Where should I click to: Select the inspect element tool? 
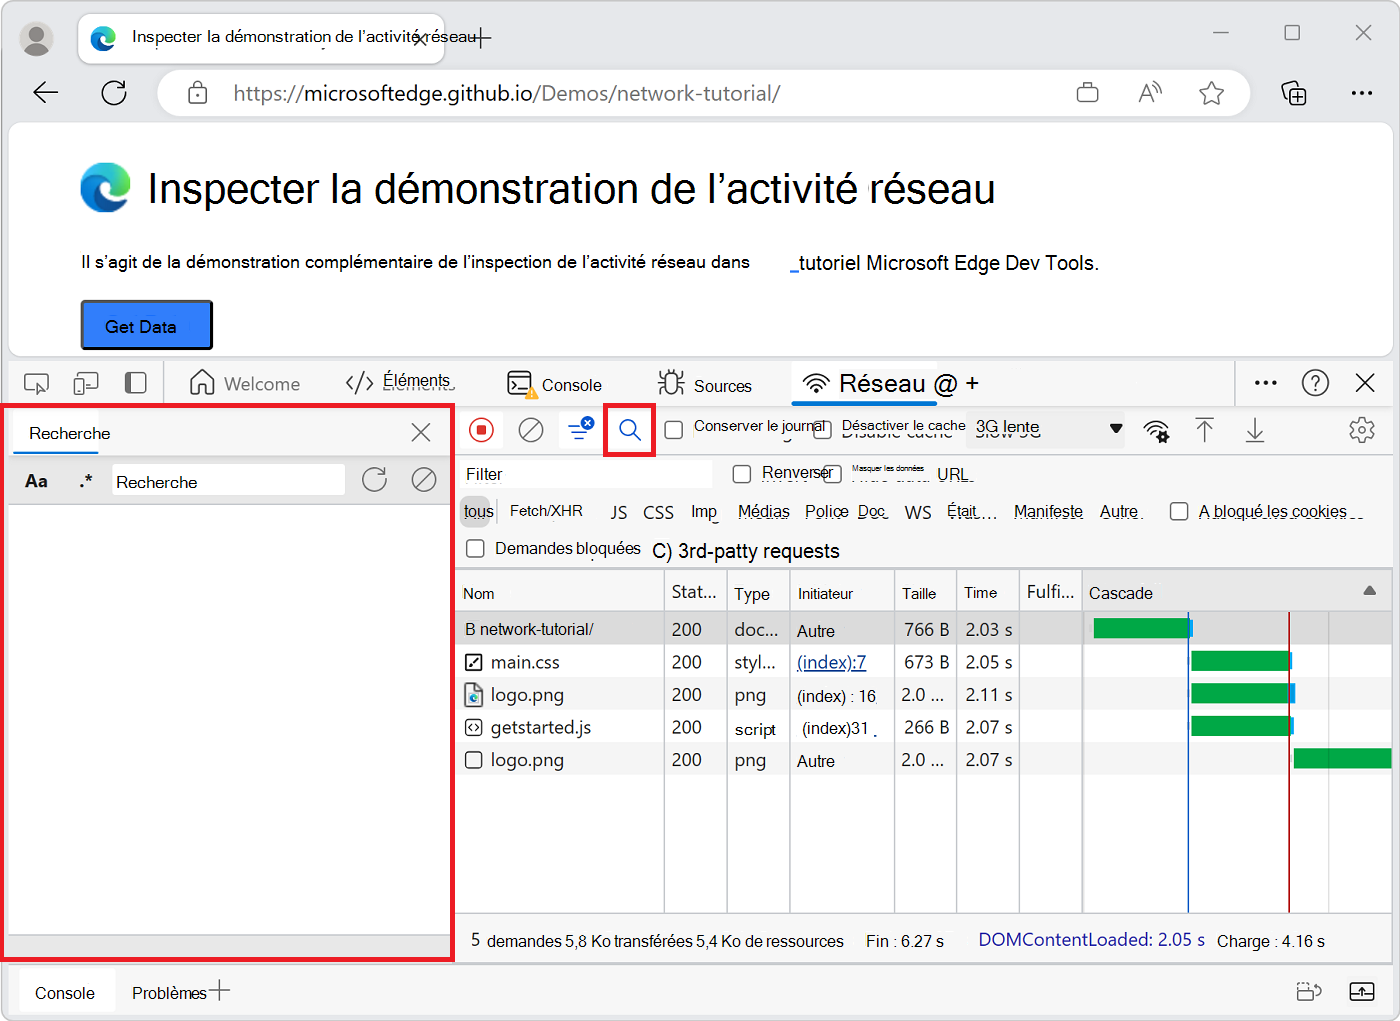36,383
